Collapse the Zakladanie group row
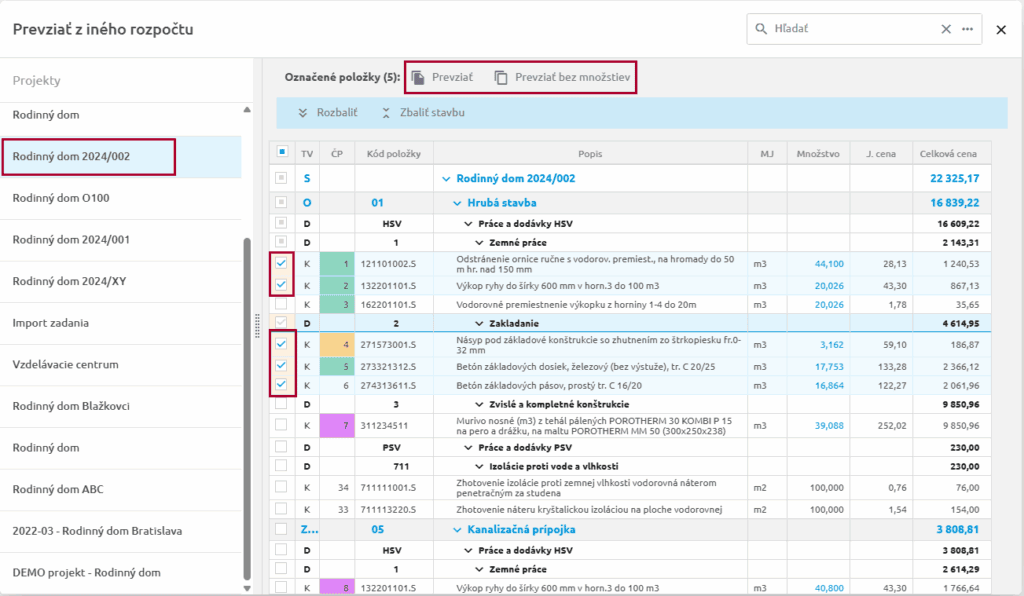The image size is (1024, 596). (x=481, y=323)
